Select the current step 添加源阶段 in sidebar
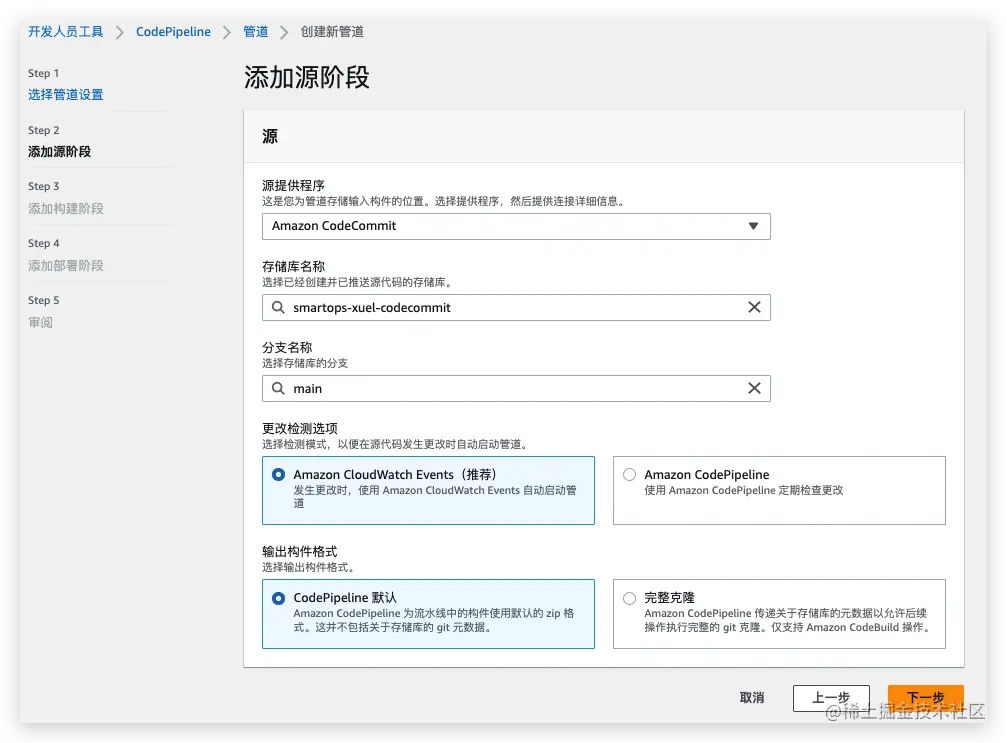 click(x=59, y=152)
